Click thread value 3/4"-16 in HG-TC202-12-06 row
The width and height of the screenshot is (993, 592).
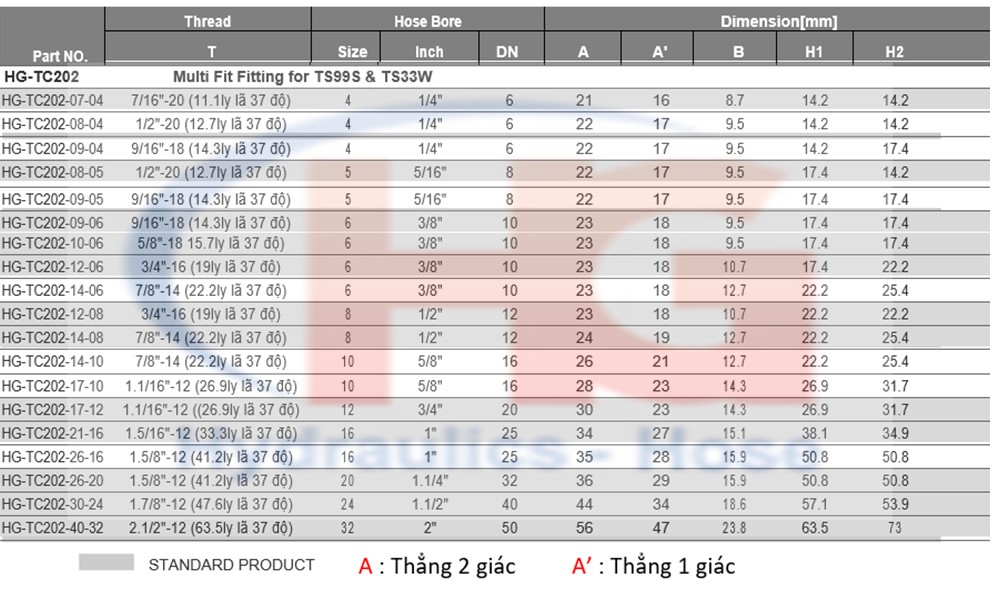click(x=207, y=267)
